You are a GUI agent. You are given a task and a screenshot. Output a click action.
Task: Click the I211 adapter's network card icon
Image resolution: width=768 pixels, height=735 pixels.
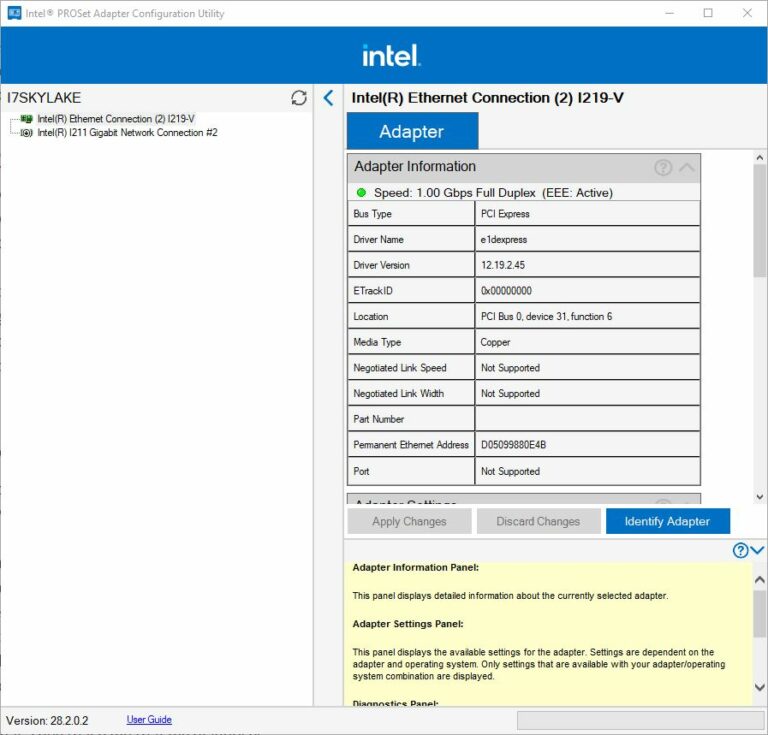click(x=26, y=132)
